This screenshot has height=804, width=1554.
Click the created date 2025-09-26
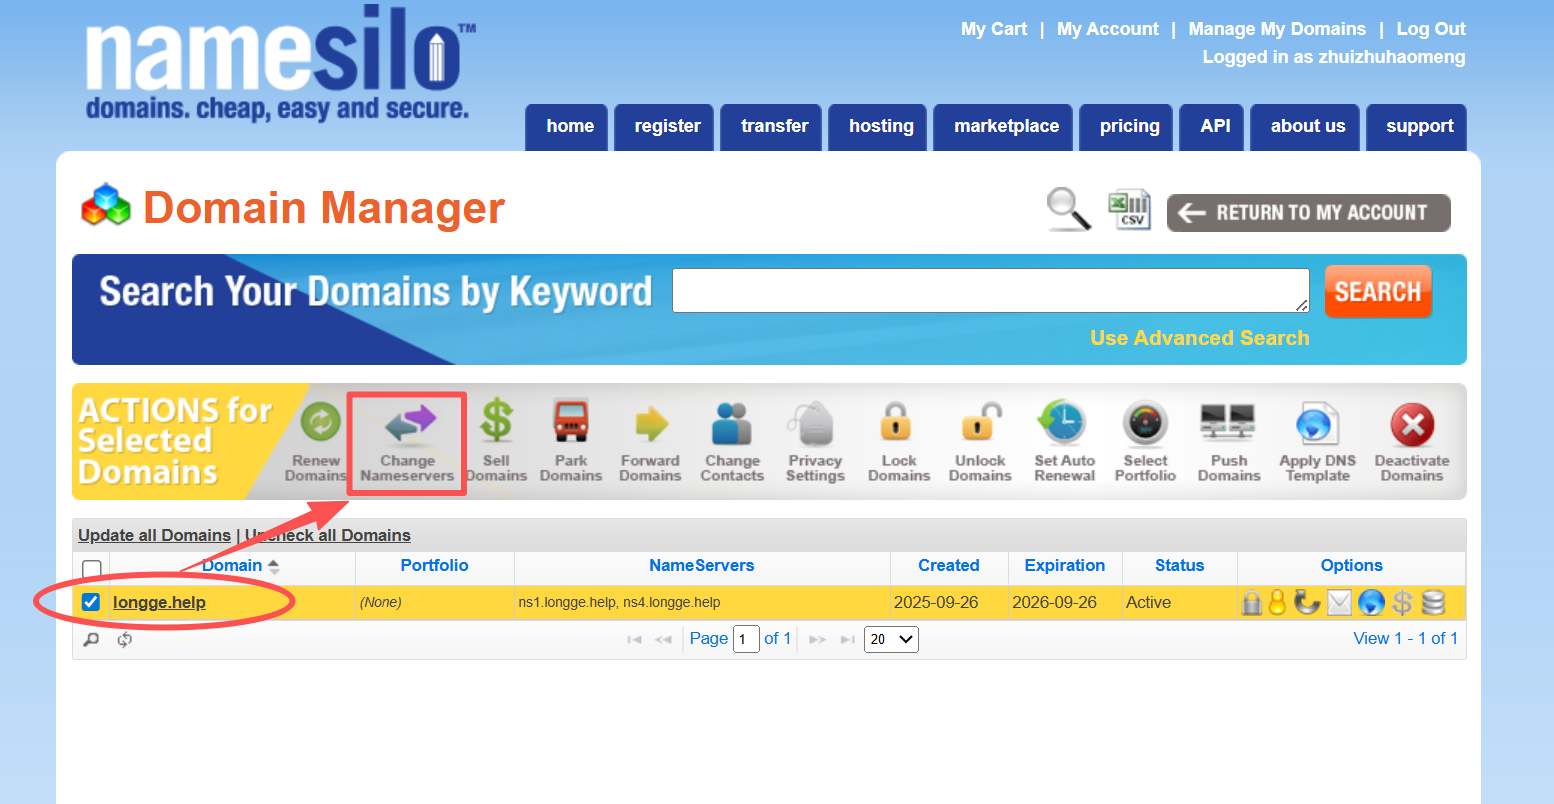coord(936,602)
